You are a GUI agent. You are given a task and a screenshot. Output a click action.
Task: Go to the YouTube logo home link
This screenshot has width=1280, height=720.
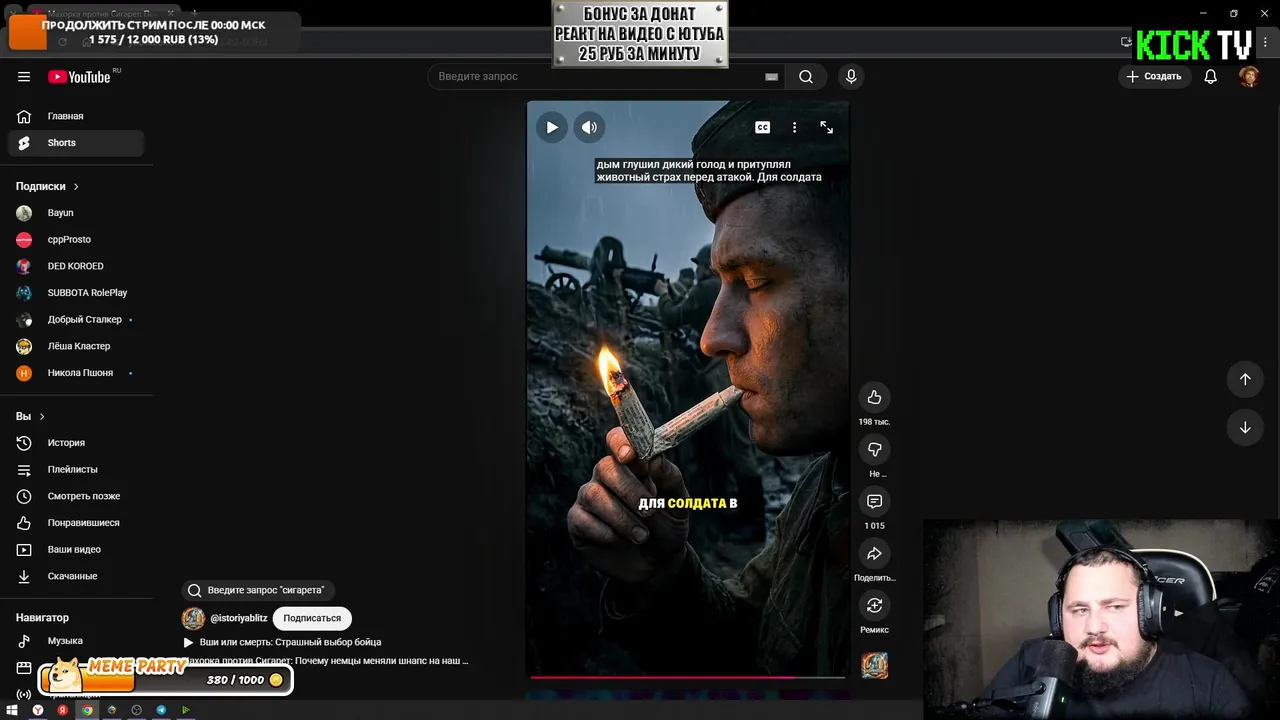click(x=79, y=77)
